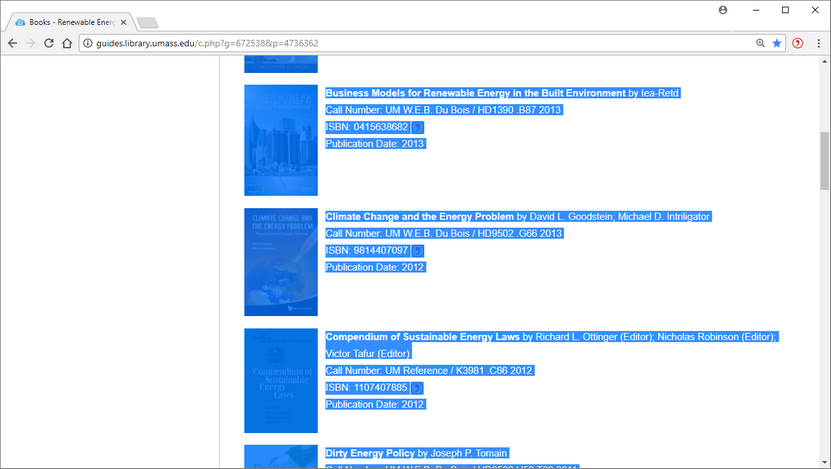The height and width of the screenshot is (469, 831).
Task: Click call number HD9502 .G66 2013 text
Action: [519, 234]
